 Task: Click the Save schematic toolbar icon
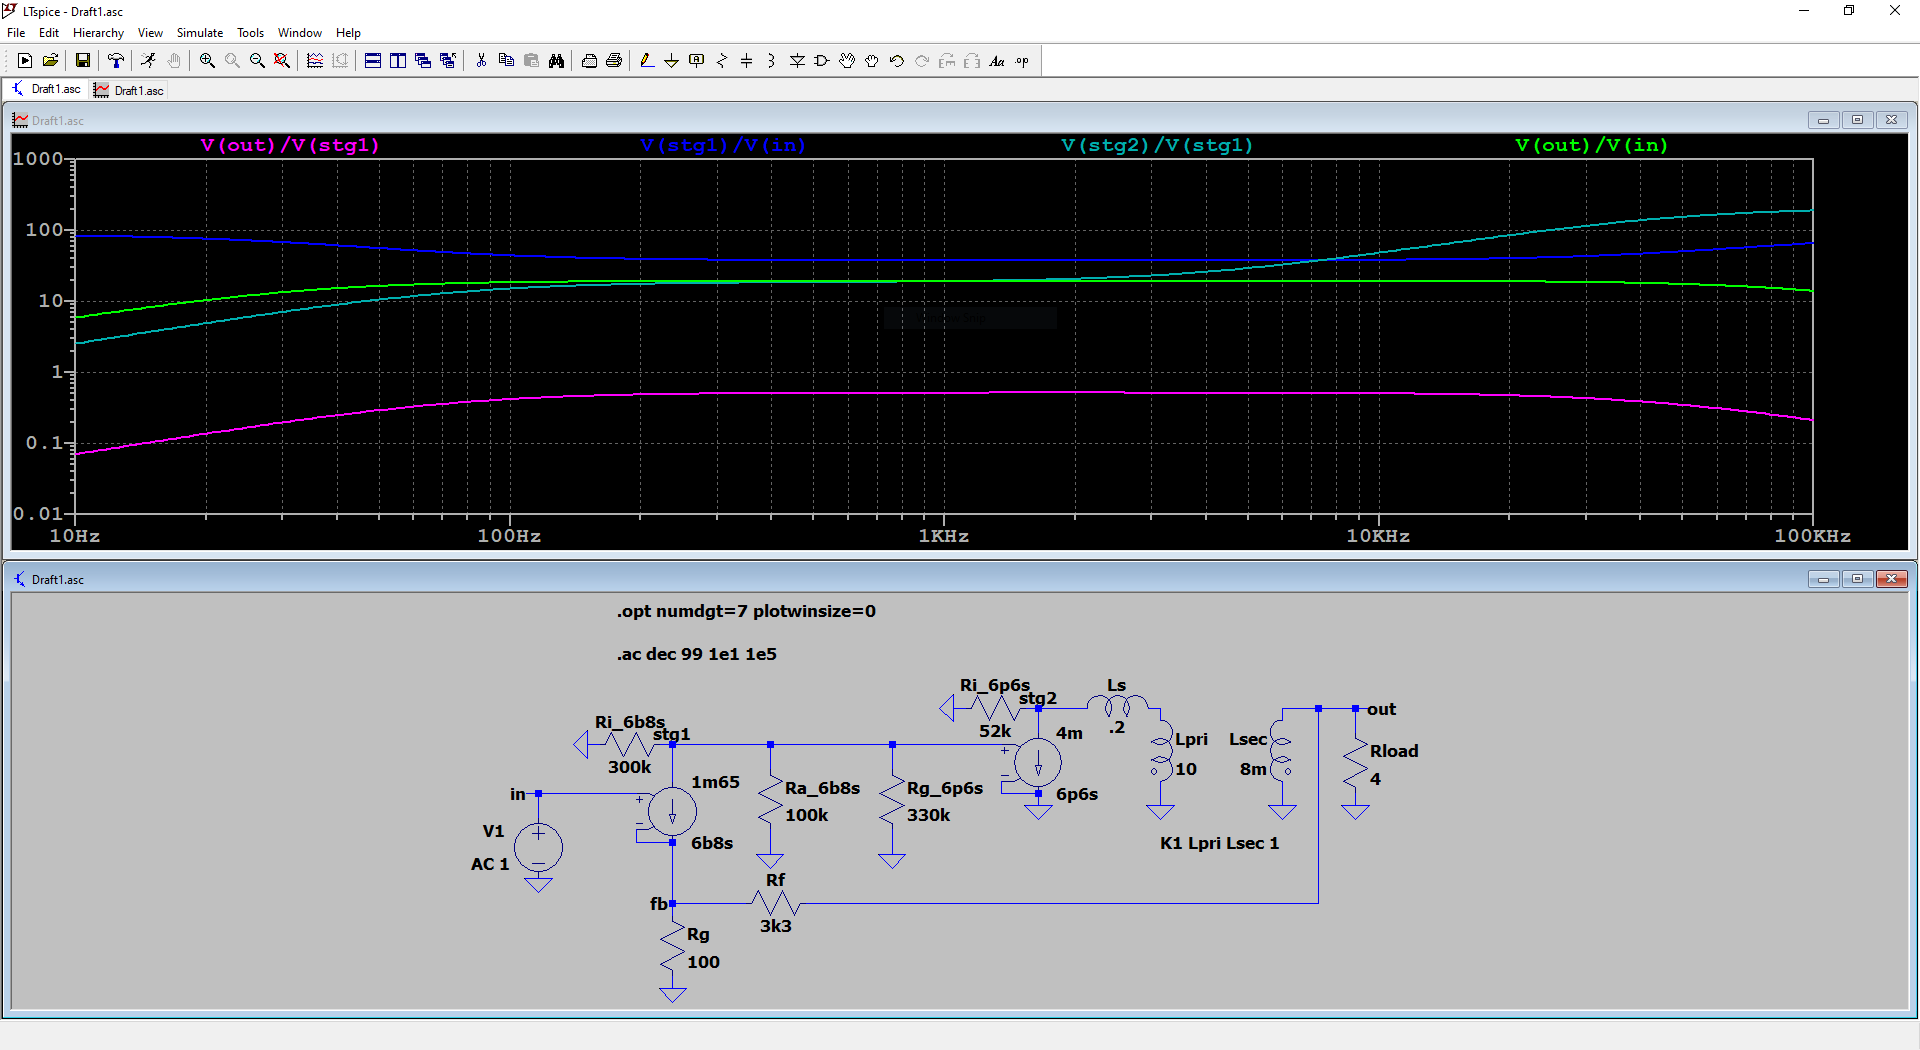tap(83, 61)
